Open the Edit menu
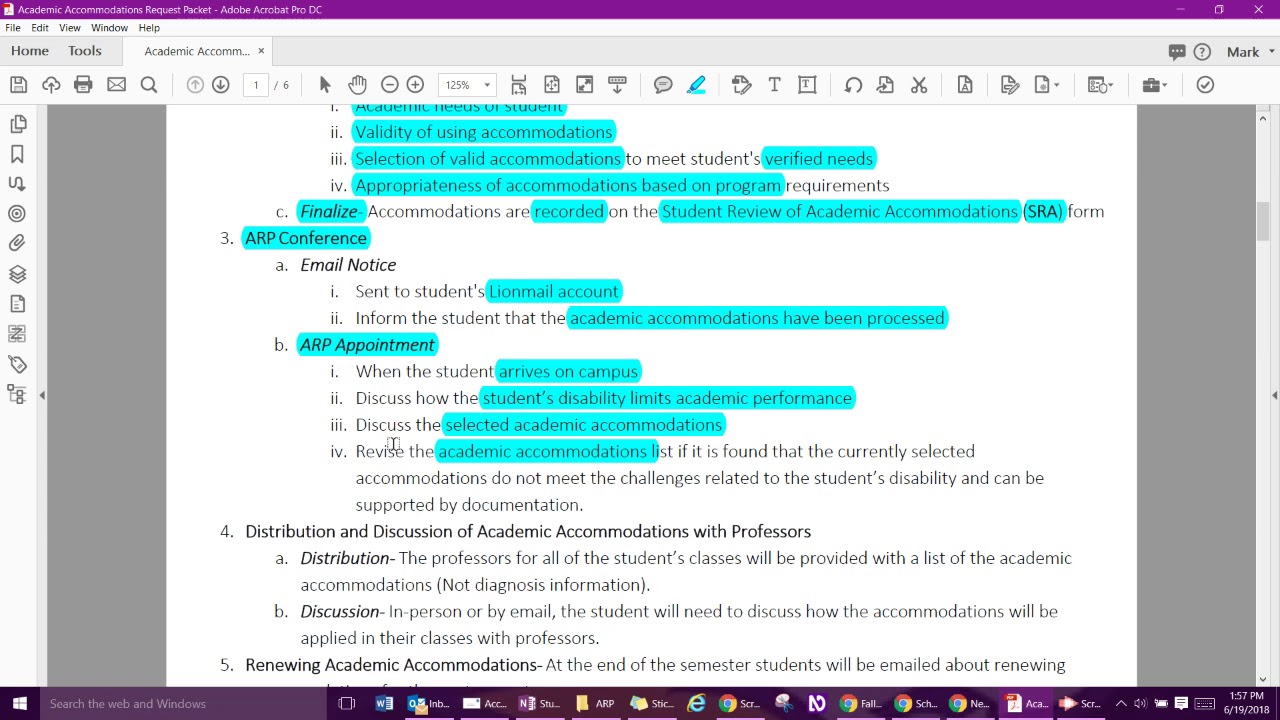Screen dimensions: 1280x720 tap(40, 28)
